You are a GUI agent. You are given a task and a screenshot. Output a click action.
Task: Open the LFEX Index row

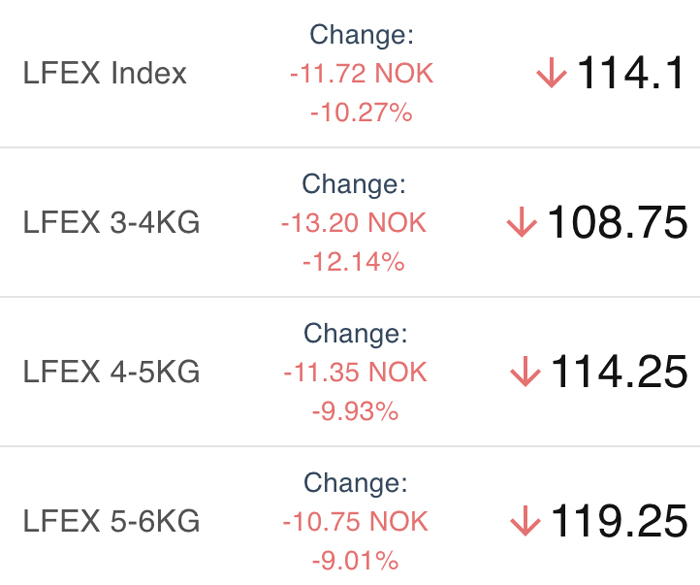(350, 73)
